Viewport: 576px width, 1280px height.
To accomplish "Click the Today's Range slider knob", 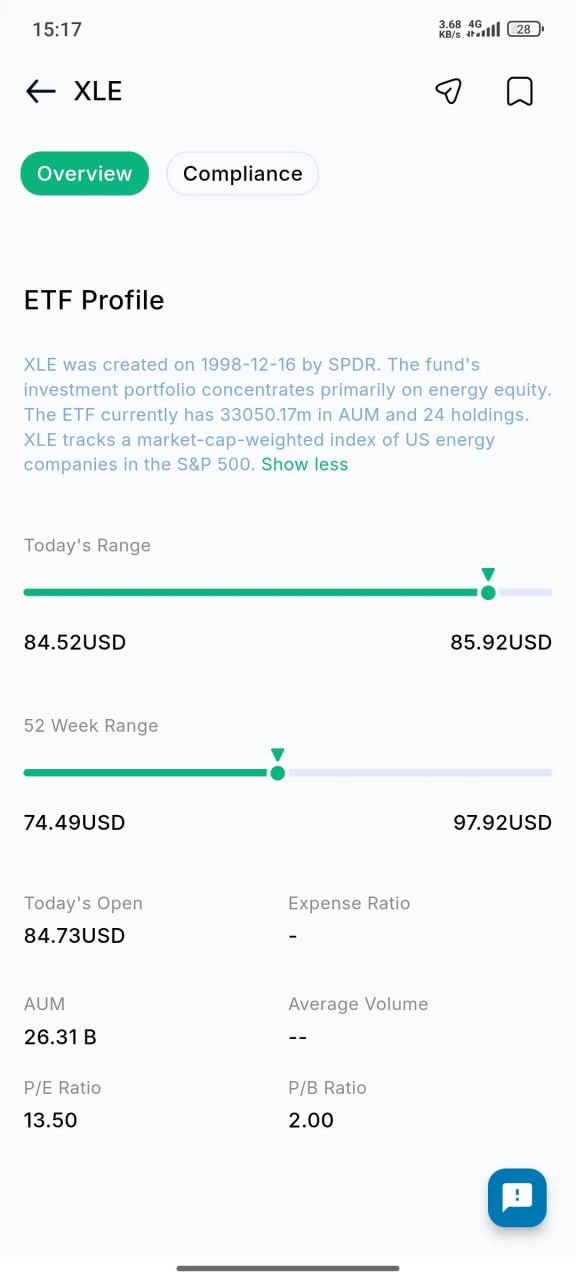I will coord(488,592).
